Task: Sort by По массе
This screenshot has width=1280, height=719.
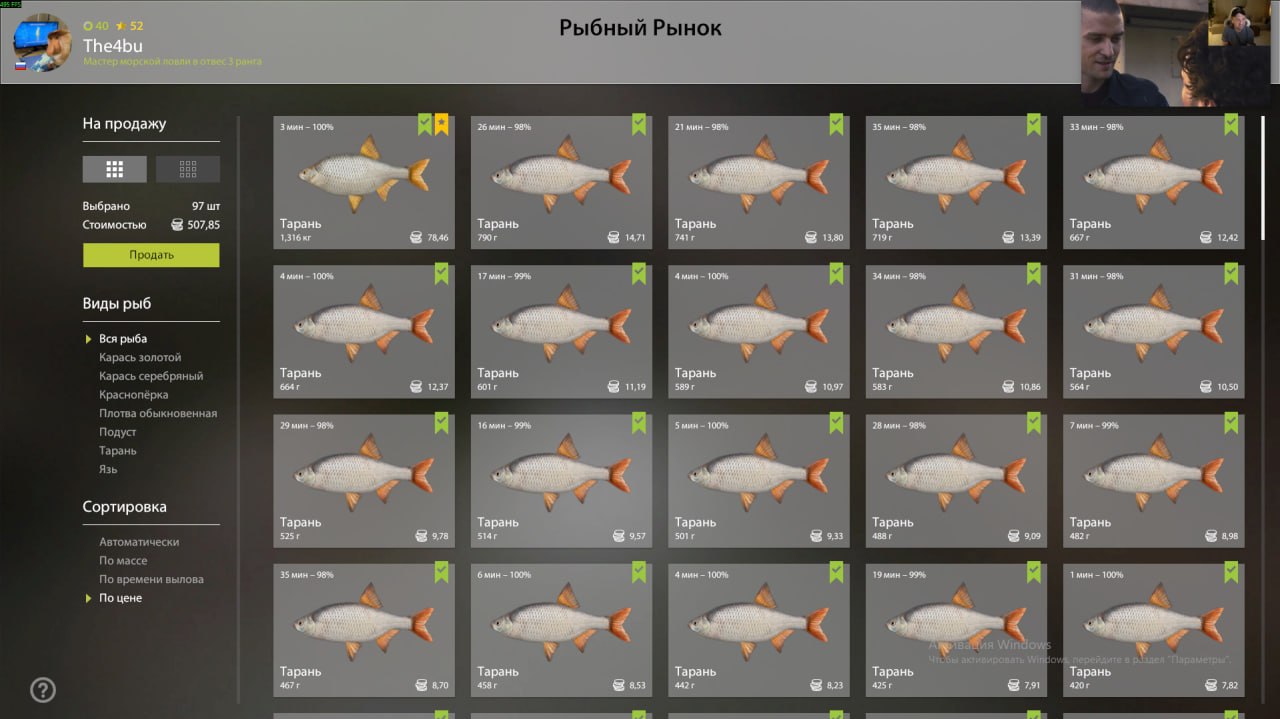Action: coord(123,561)
